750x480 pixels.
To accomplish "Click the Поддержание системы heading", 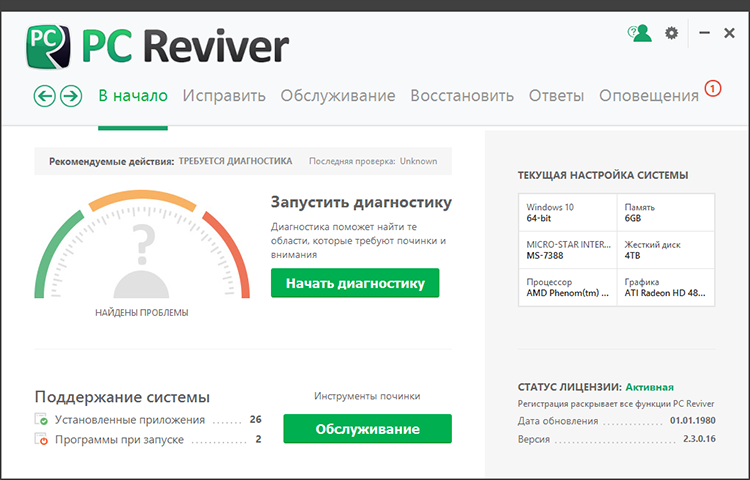I will [122, 397].
